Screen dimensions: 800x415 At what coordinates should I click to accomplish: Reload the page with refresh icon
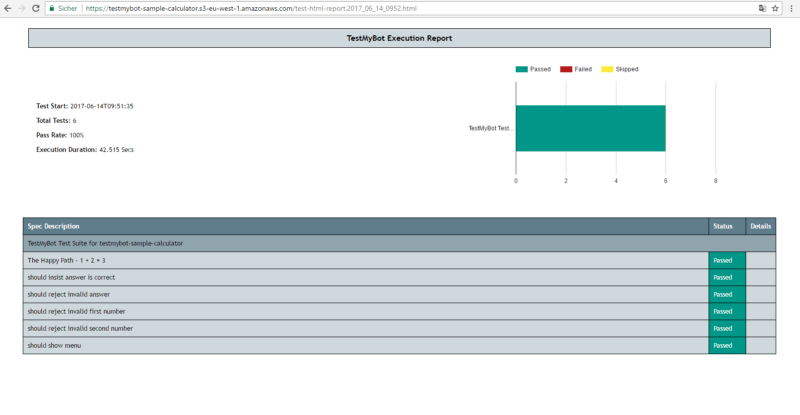35,8
